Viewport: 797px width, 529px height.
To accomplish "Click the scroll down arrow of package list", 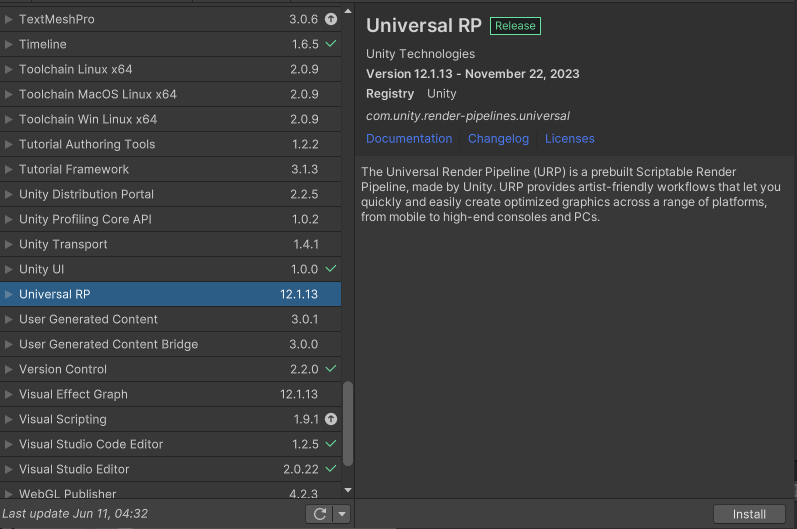I will click(348, 490).
